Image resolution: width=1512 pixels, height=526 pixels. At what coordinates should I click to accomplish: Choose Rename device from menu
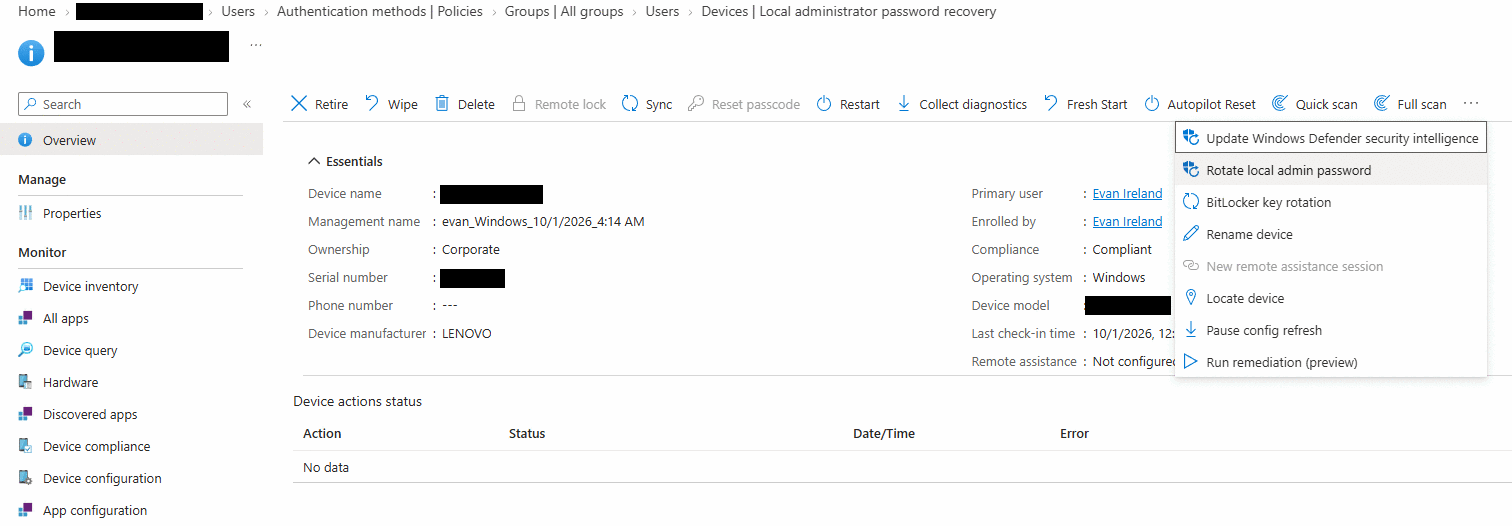(x=1331, y=234)
